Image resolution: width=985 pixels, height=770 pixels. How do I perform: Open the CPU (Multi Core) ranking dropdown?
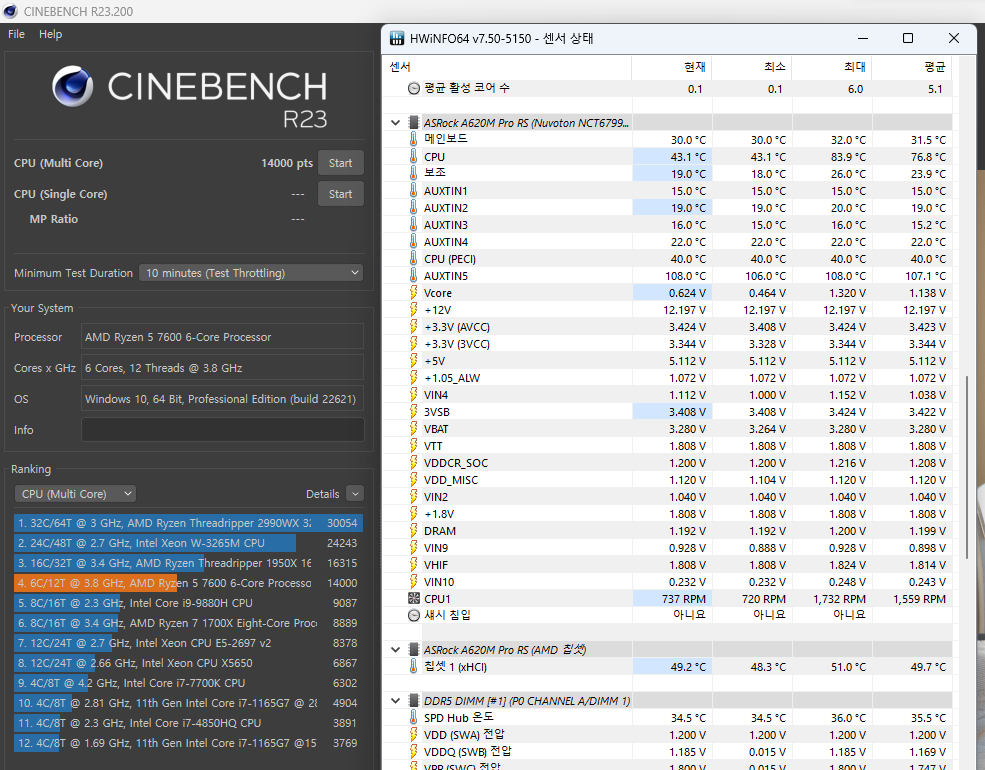pos(75,494)
